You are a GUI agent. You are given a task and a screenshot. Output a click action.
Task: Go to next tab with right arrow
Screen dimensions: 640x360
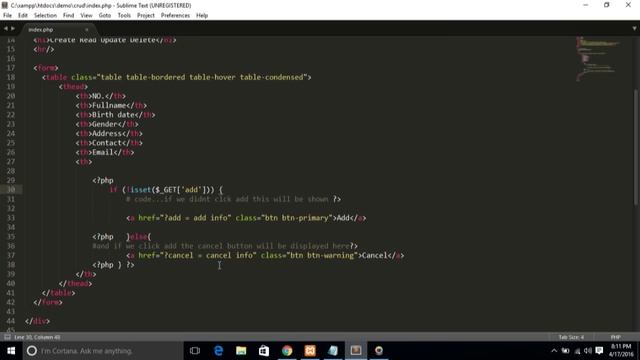point(13,29)
